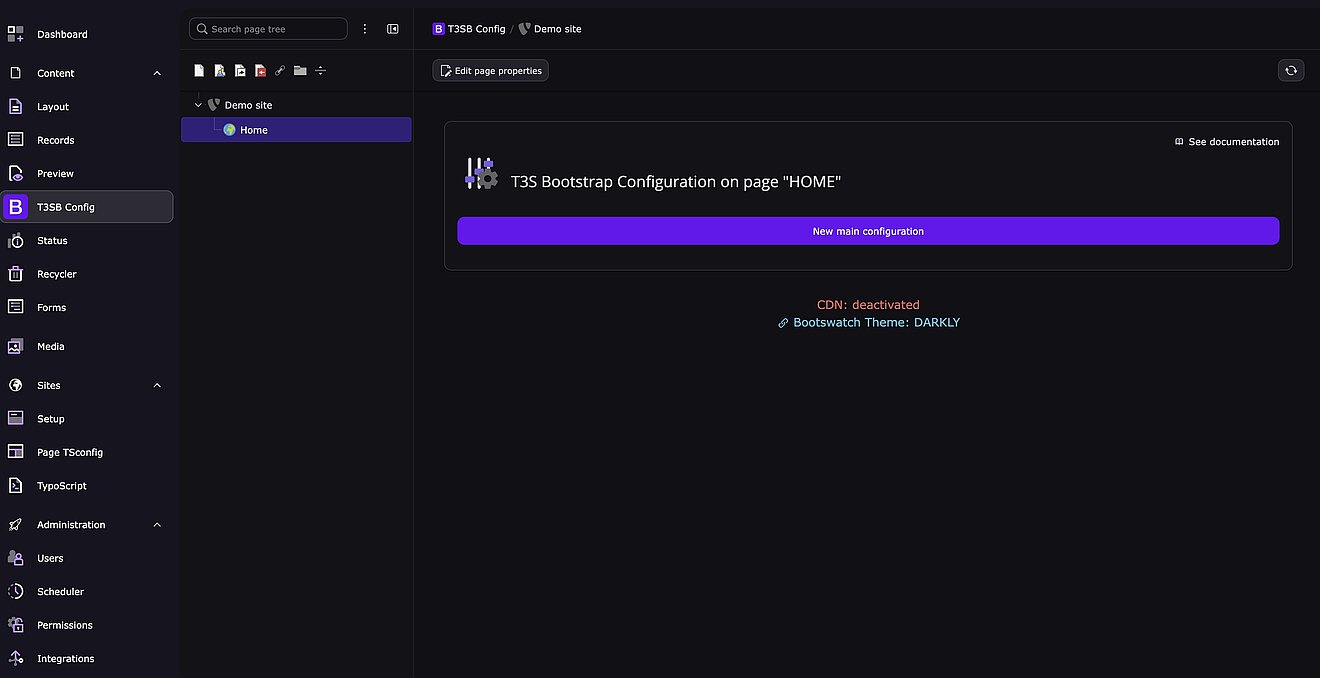This screenshot has height=678, width=1320.
Task: Click the folder icon in page tree toolbar
Action: pos(300,71)
